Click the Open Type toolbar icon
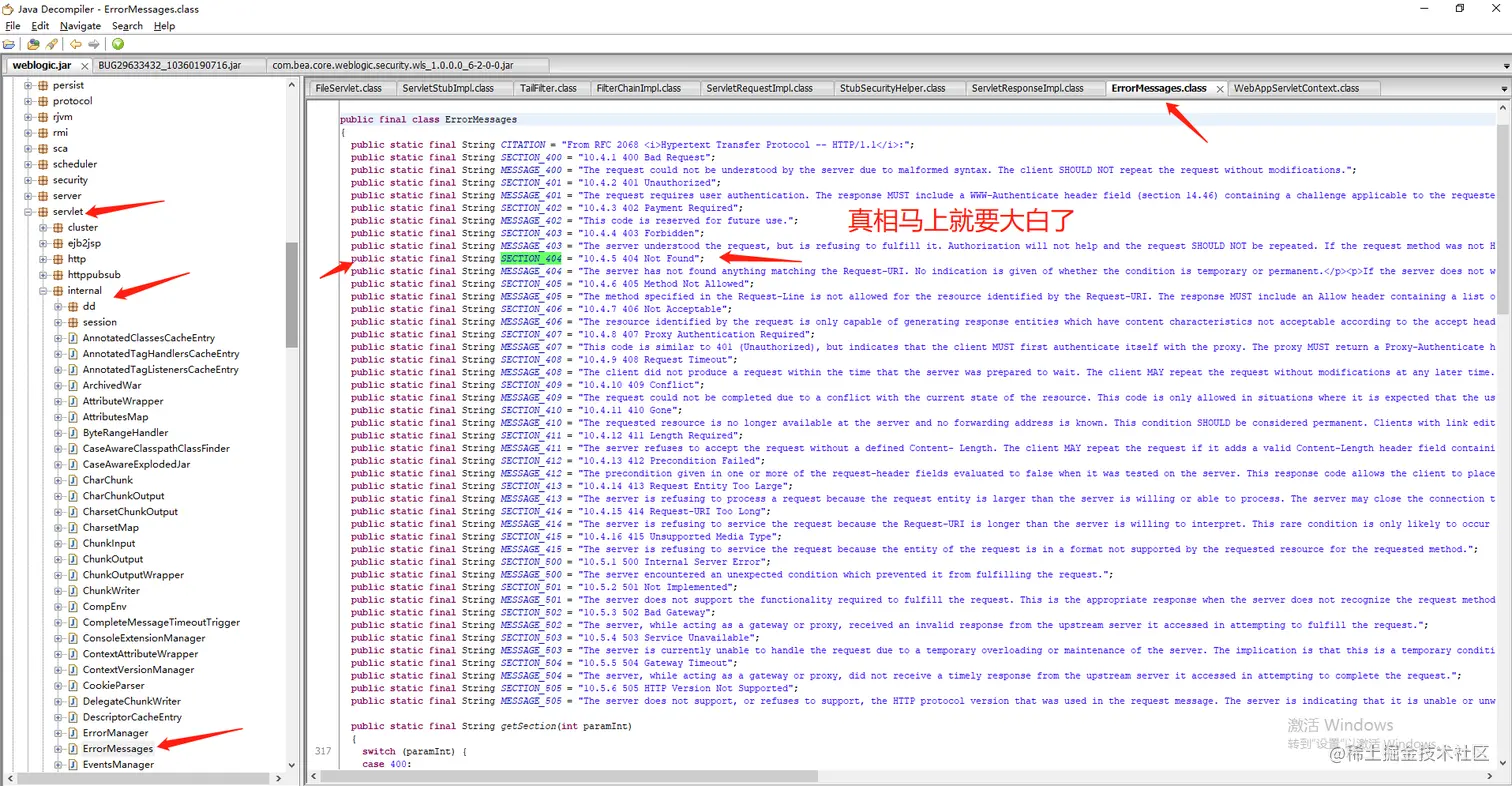 pos(32,43)
